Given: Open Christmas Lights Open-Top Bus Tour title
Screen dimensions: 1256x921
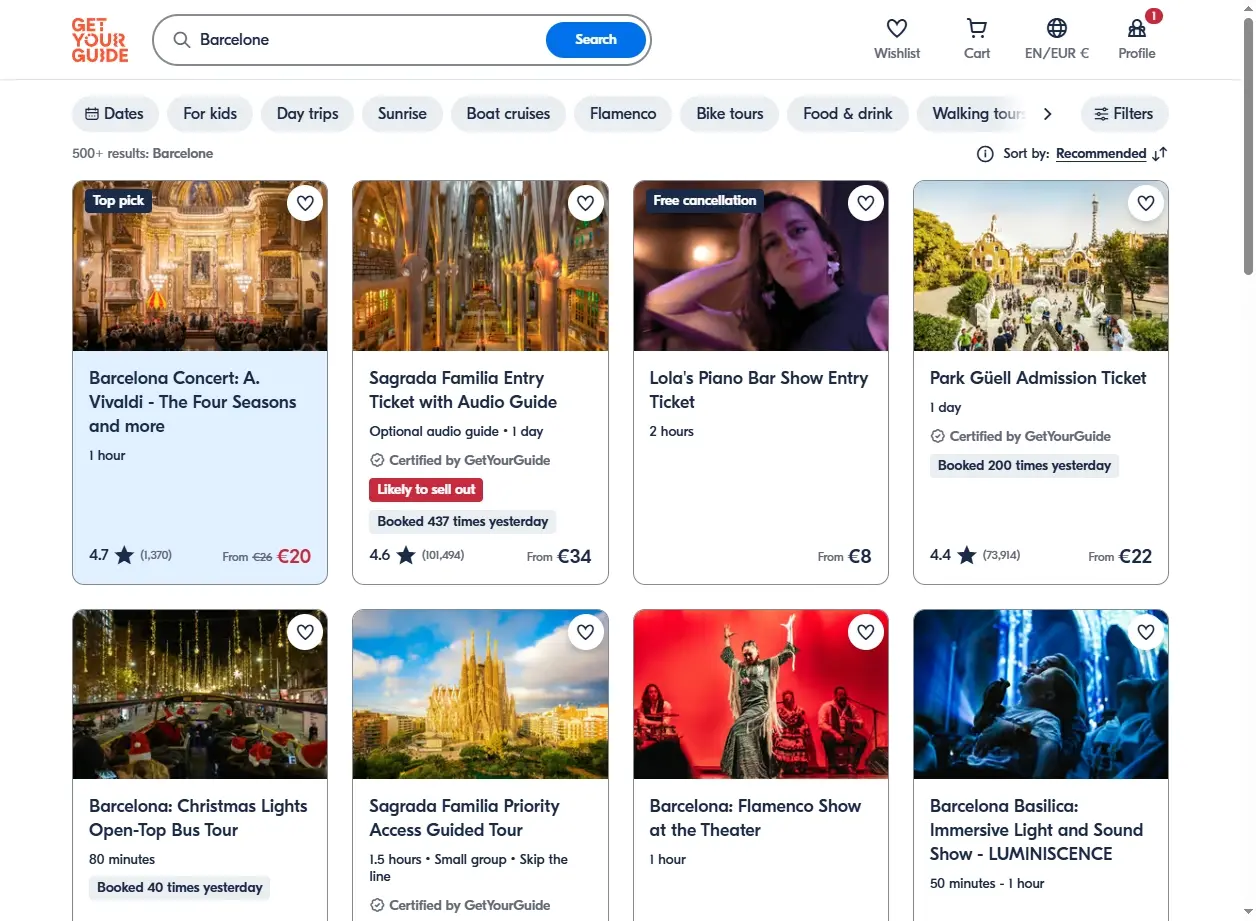Looking at the screenshot, I should point(198,818).
